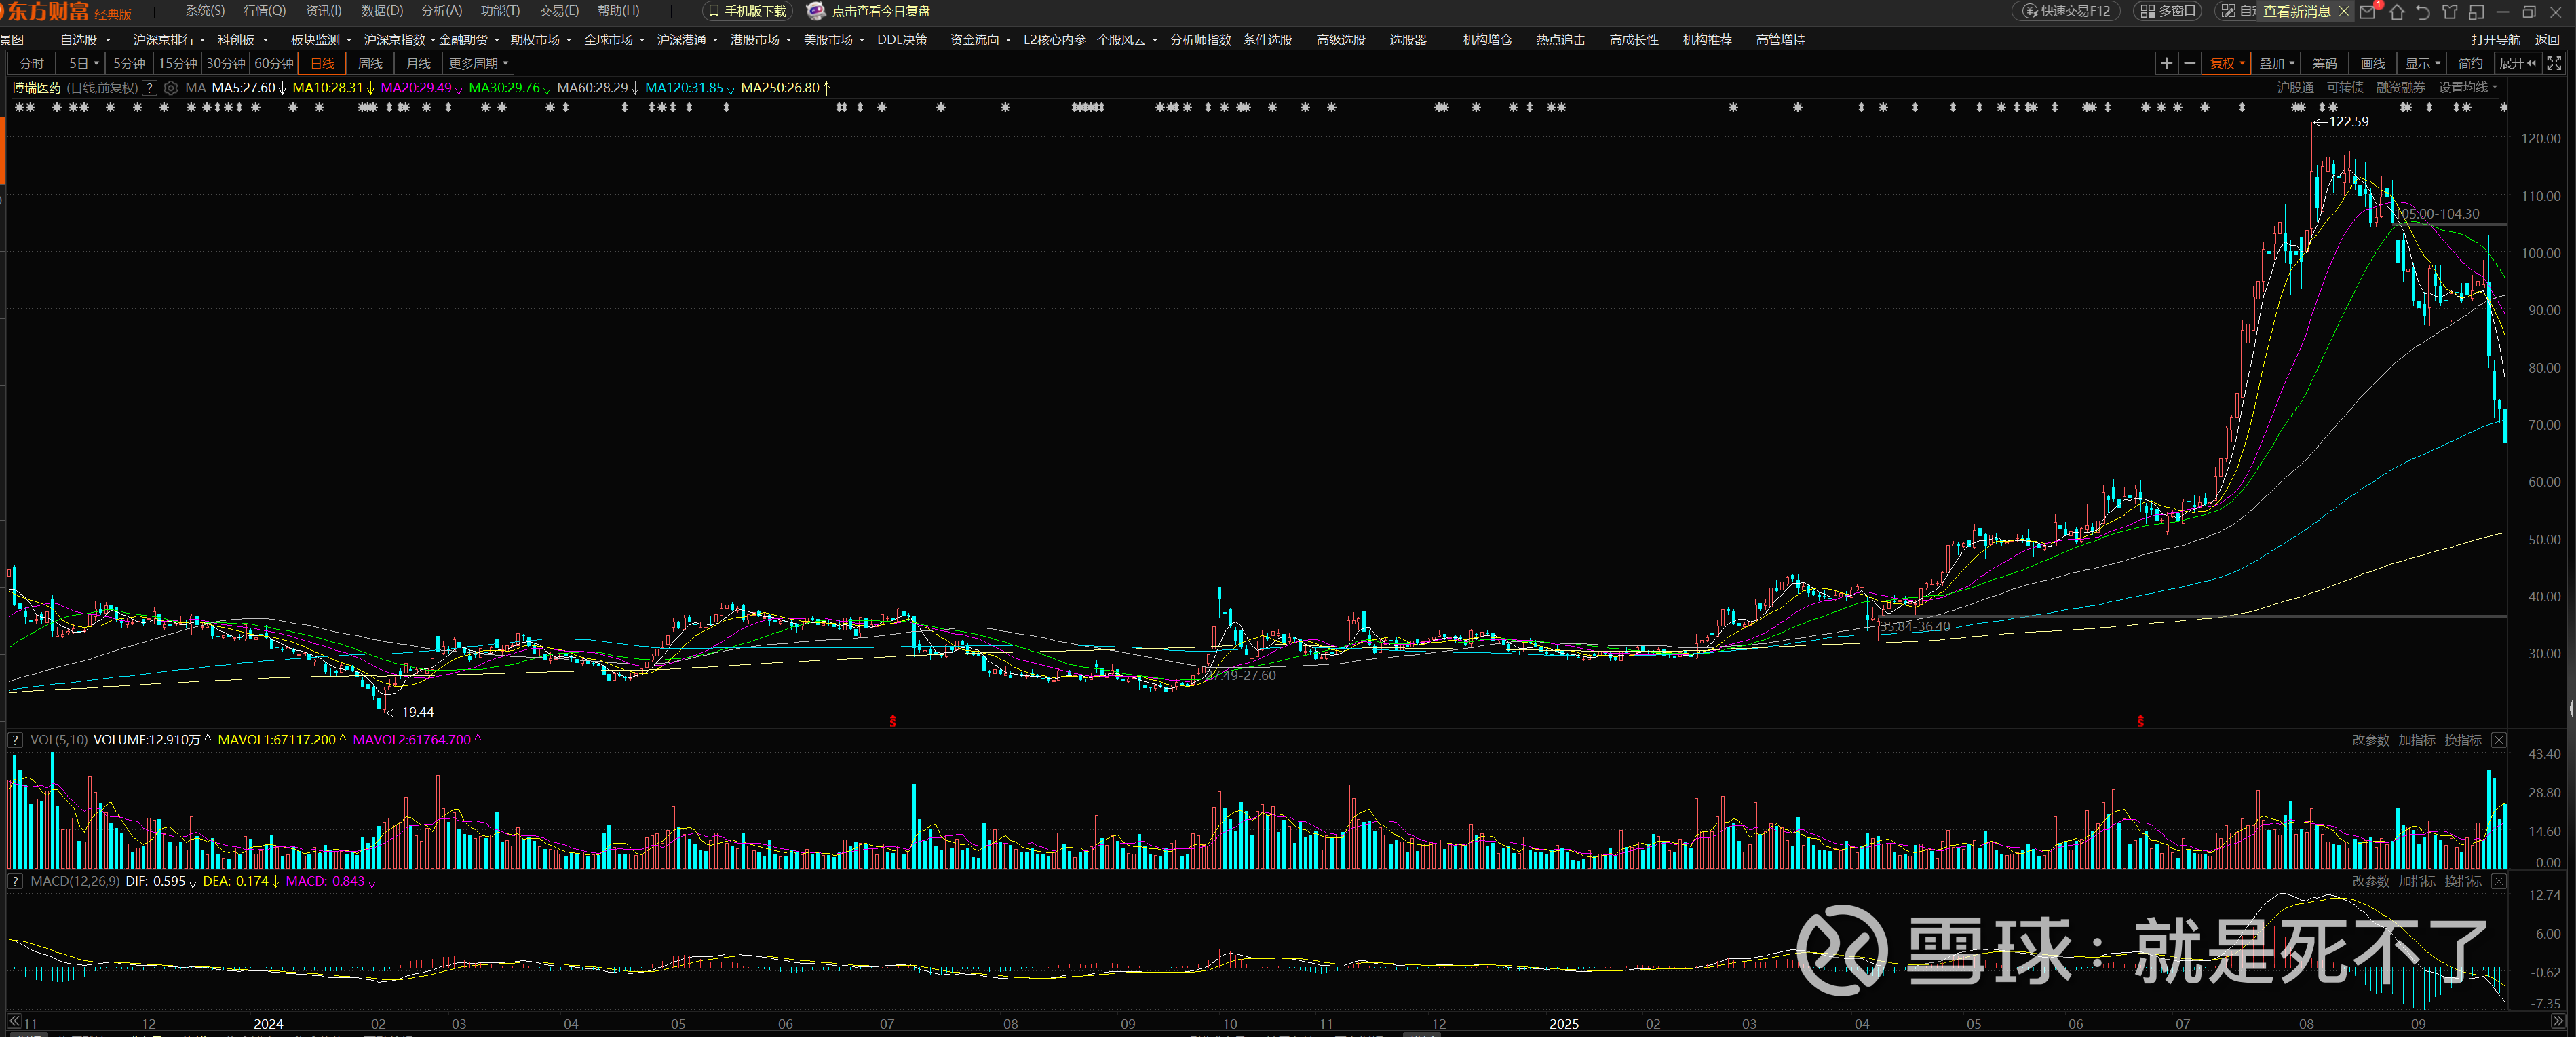
Task: Click the home icon in title bar
Action: click(x=2396, y=12)
